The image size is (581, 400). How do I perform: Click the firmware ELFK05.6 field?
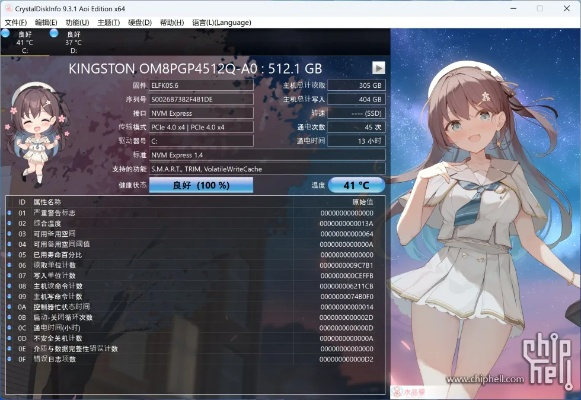click(x=202, y=85)
